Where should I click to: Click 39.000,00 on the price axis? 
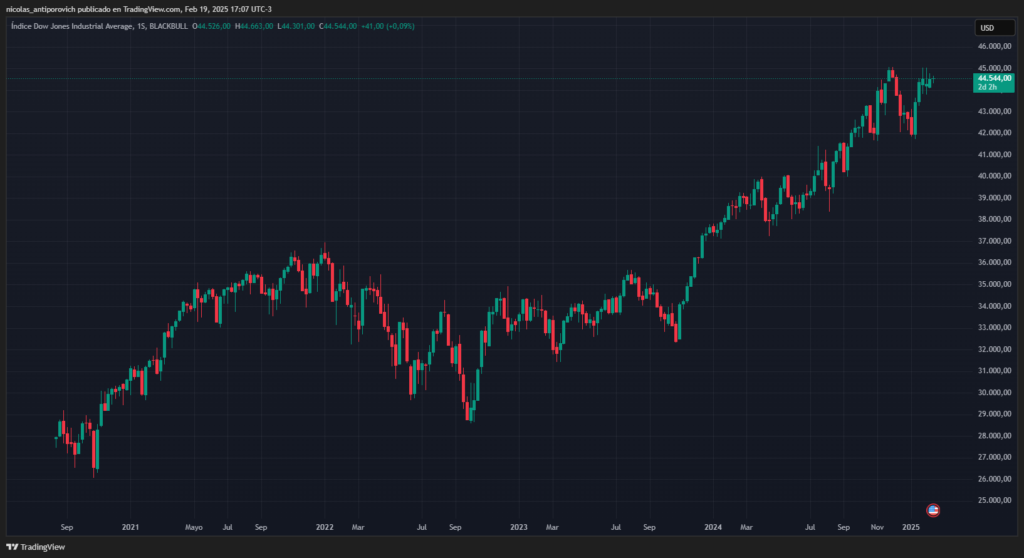coord(995,197)
